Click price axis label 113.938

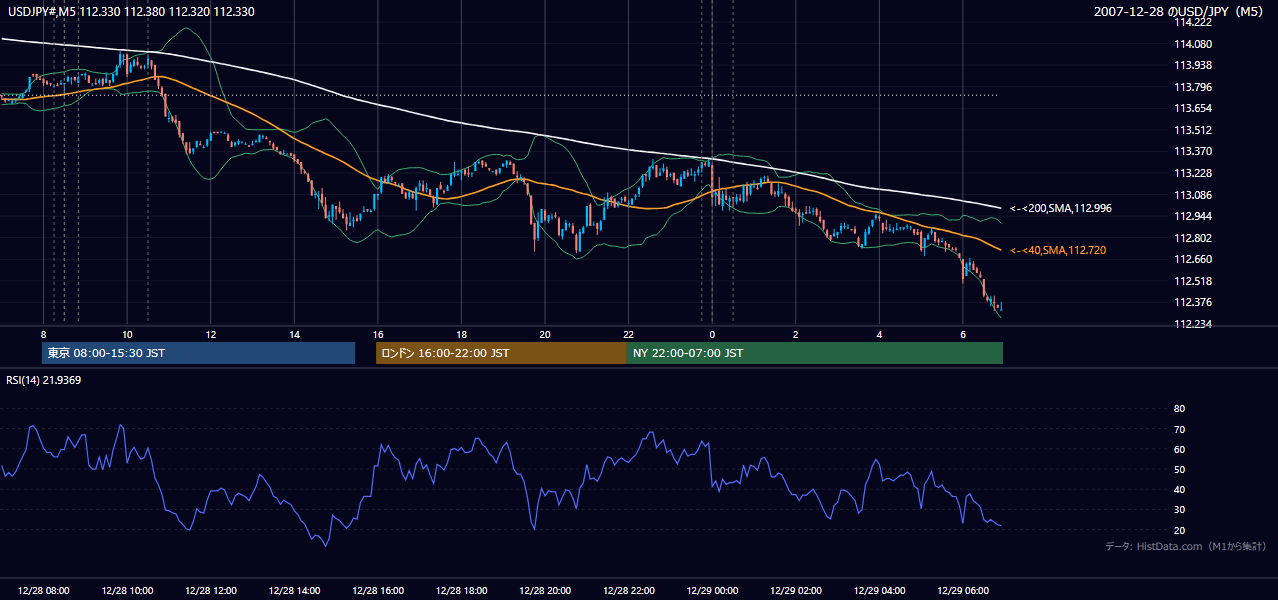1193,65
